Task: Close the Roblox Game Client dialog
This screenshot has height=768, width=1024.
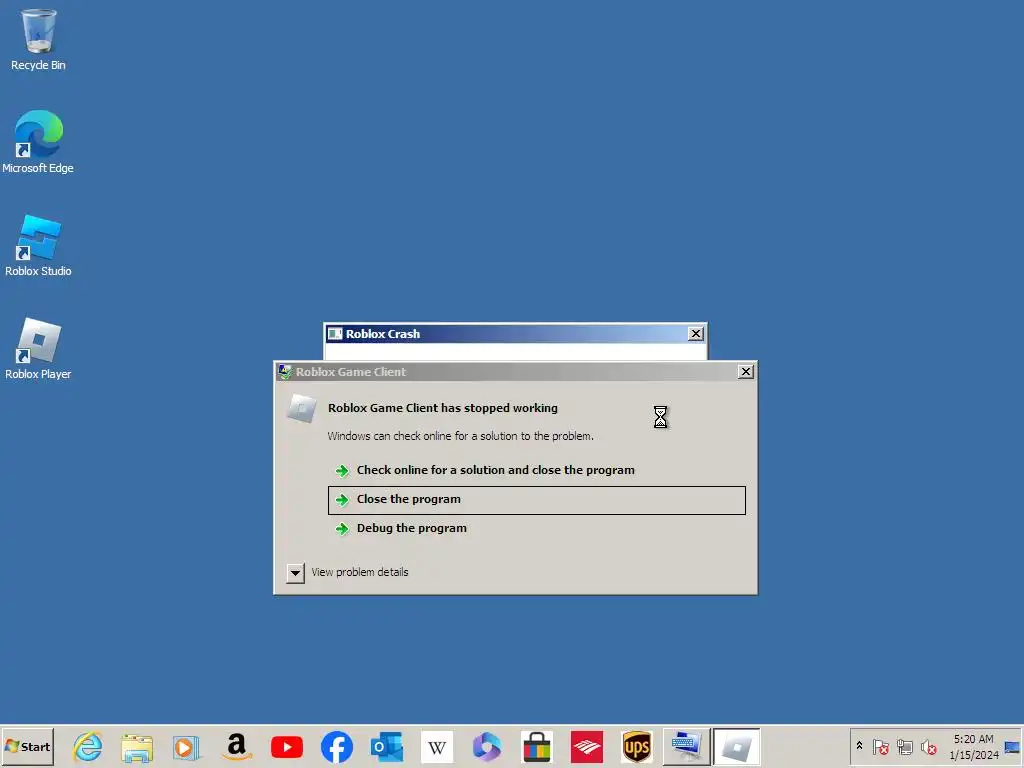Action: [745, 372]
